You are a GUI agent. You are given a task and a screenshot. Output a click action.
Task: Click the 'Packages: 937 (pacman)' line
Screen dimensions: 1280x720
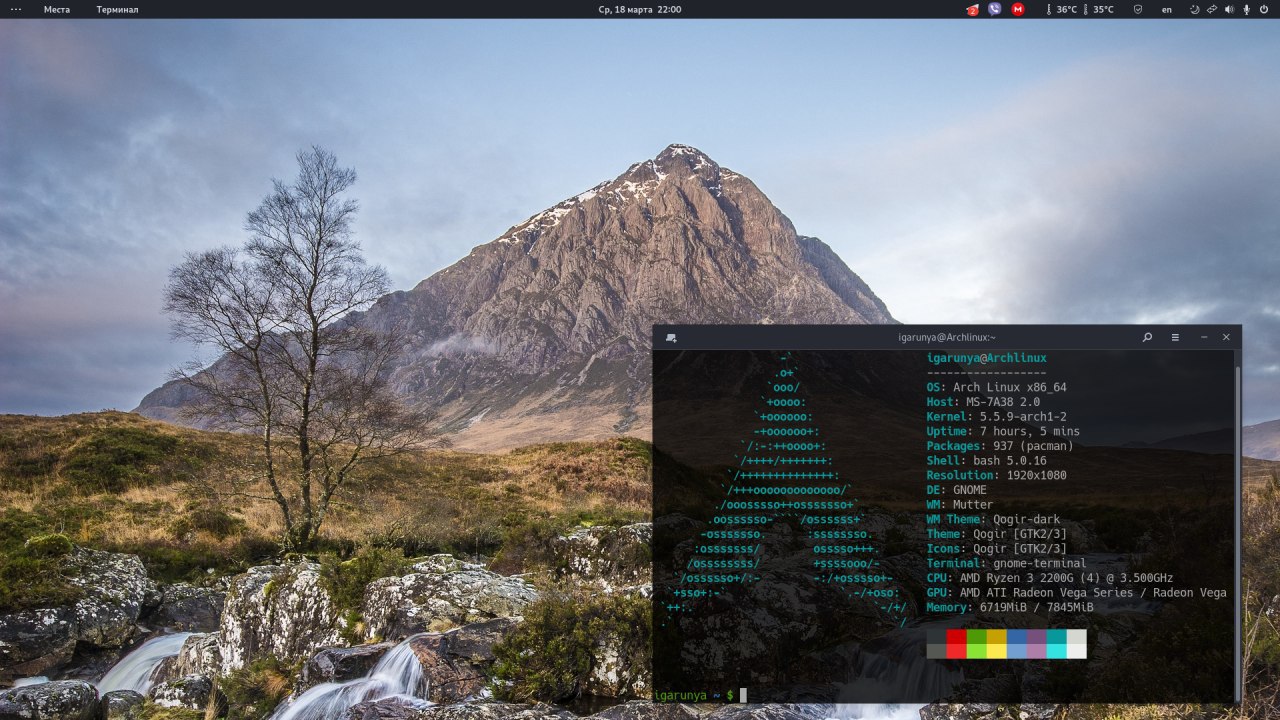tap(1000, 446)
